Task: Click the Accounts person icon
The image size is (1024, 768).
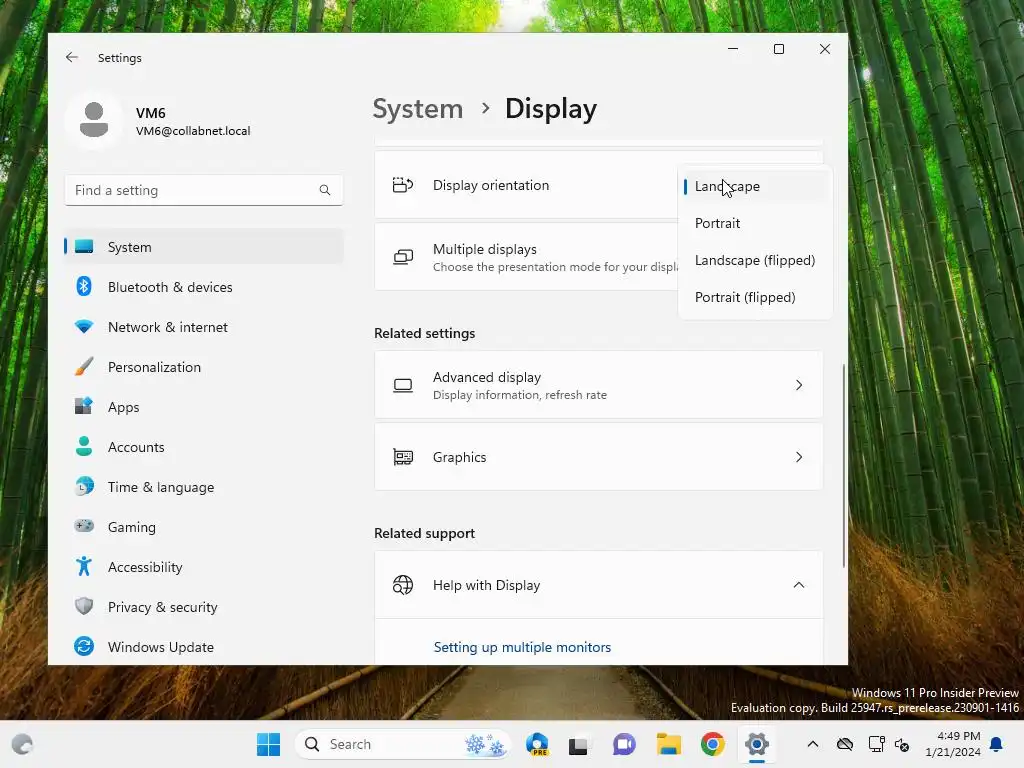Action: 84,446
